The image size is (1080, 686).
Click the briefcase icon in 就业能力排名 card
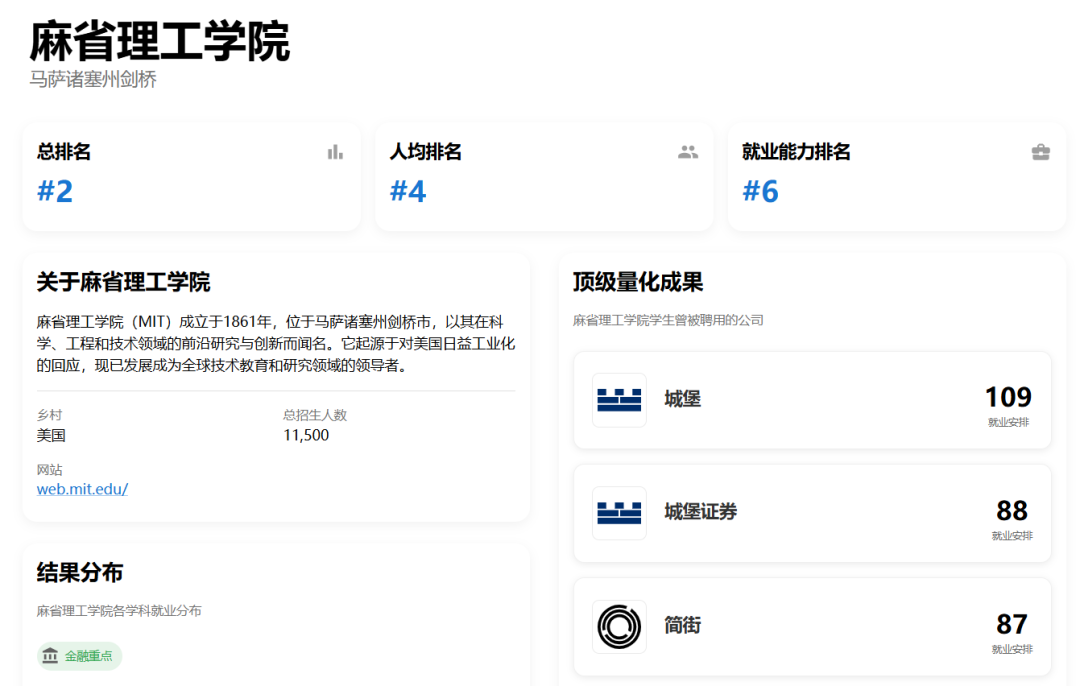click(x=1041, y=152)
